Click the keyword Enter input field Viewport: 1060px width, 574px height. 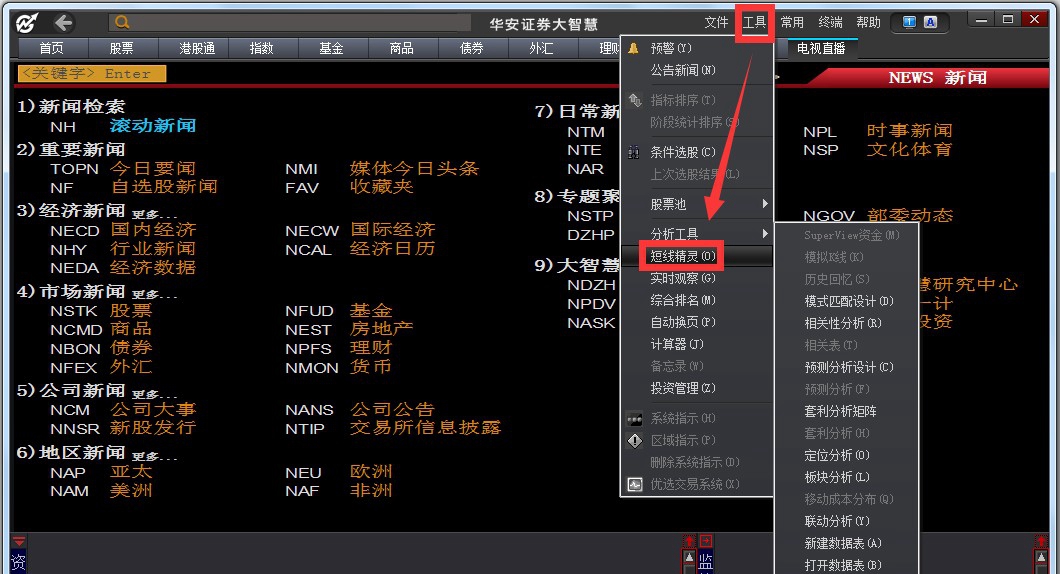pos(91,74)
